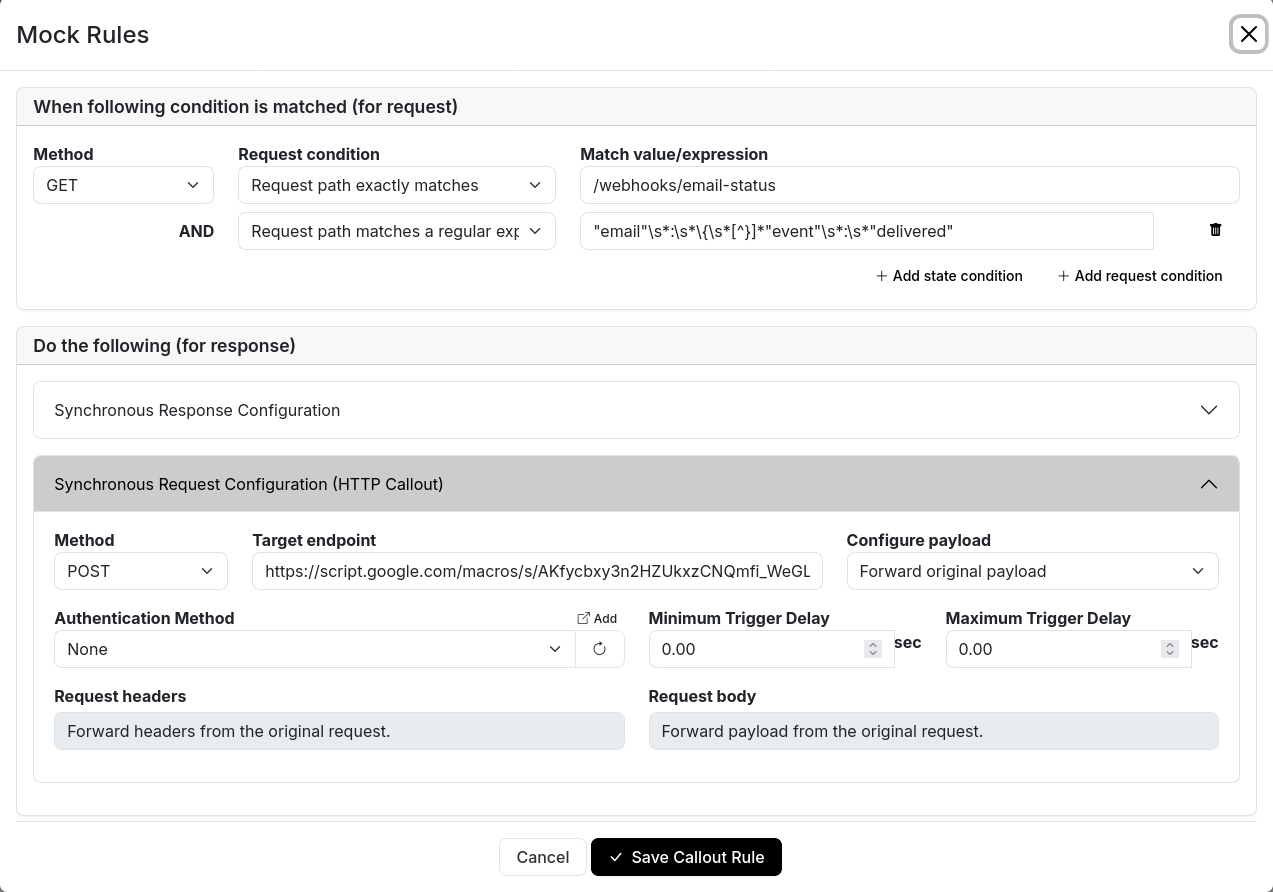
Task: Close the Mock Rules dialog
Action: tap(1248, 34)
